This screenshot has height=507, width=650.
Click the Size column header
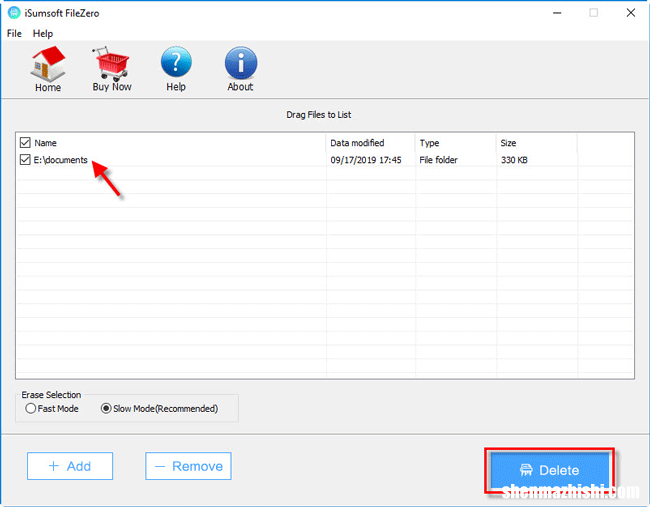[508, 143]
